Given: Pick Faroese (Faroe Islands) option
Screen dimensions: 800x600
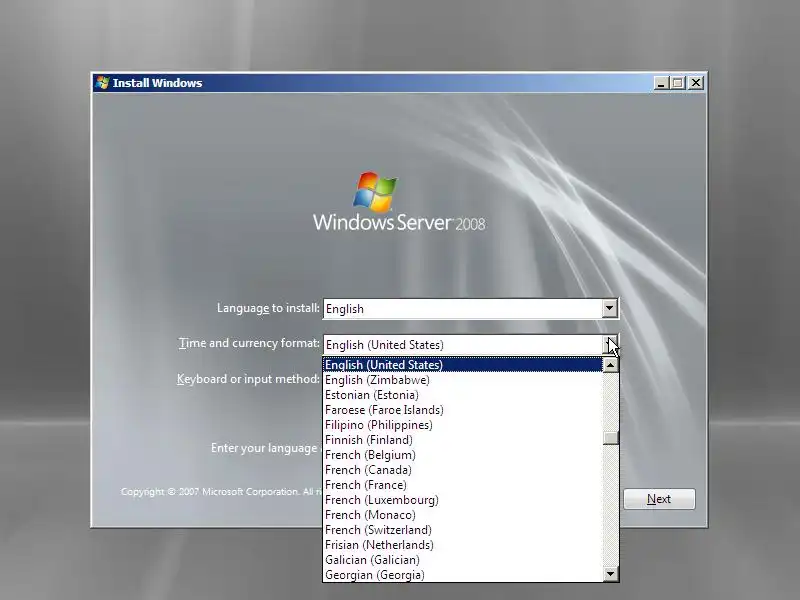Looking at the screenshot, I should (463, 410).
